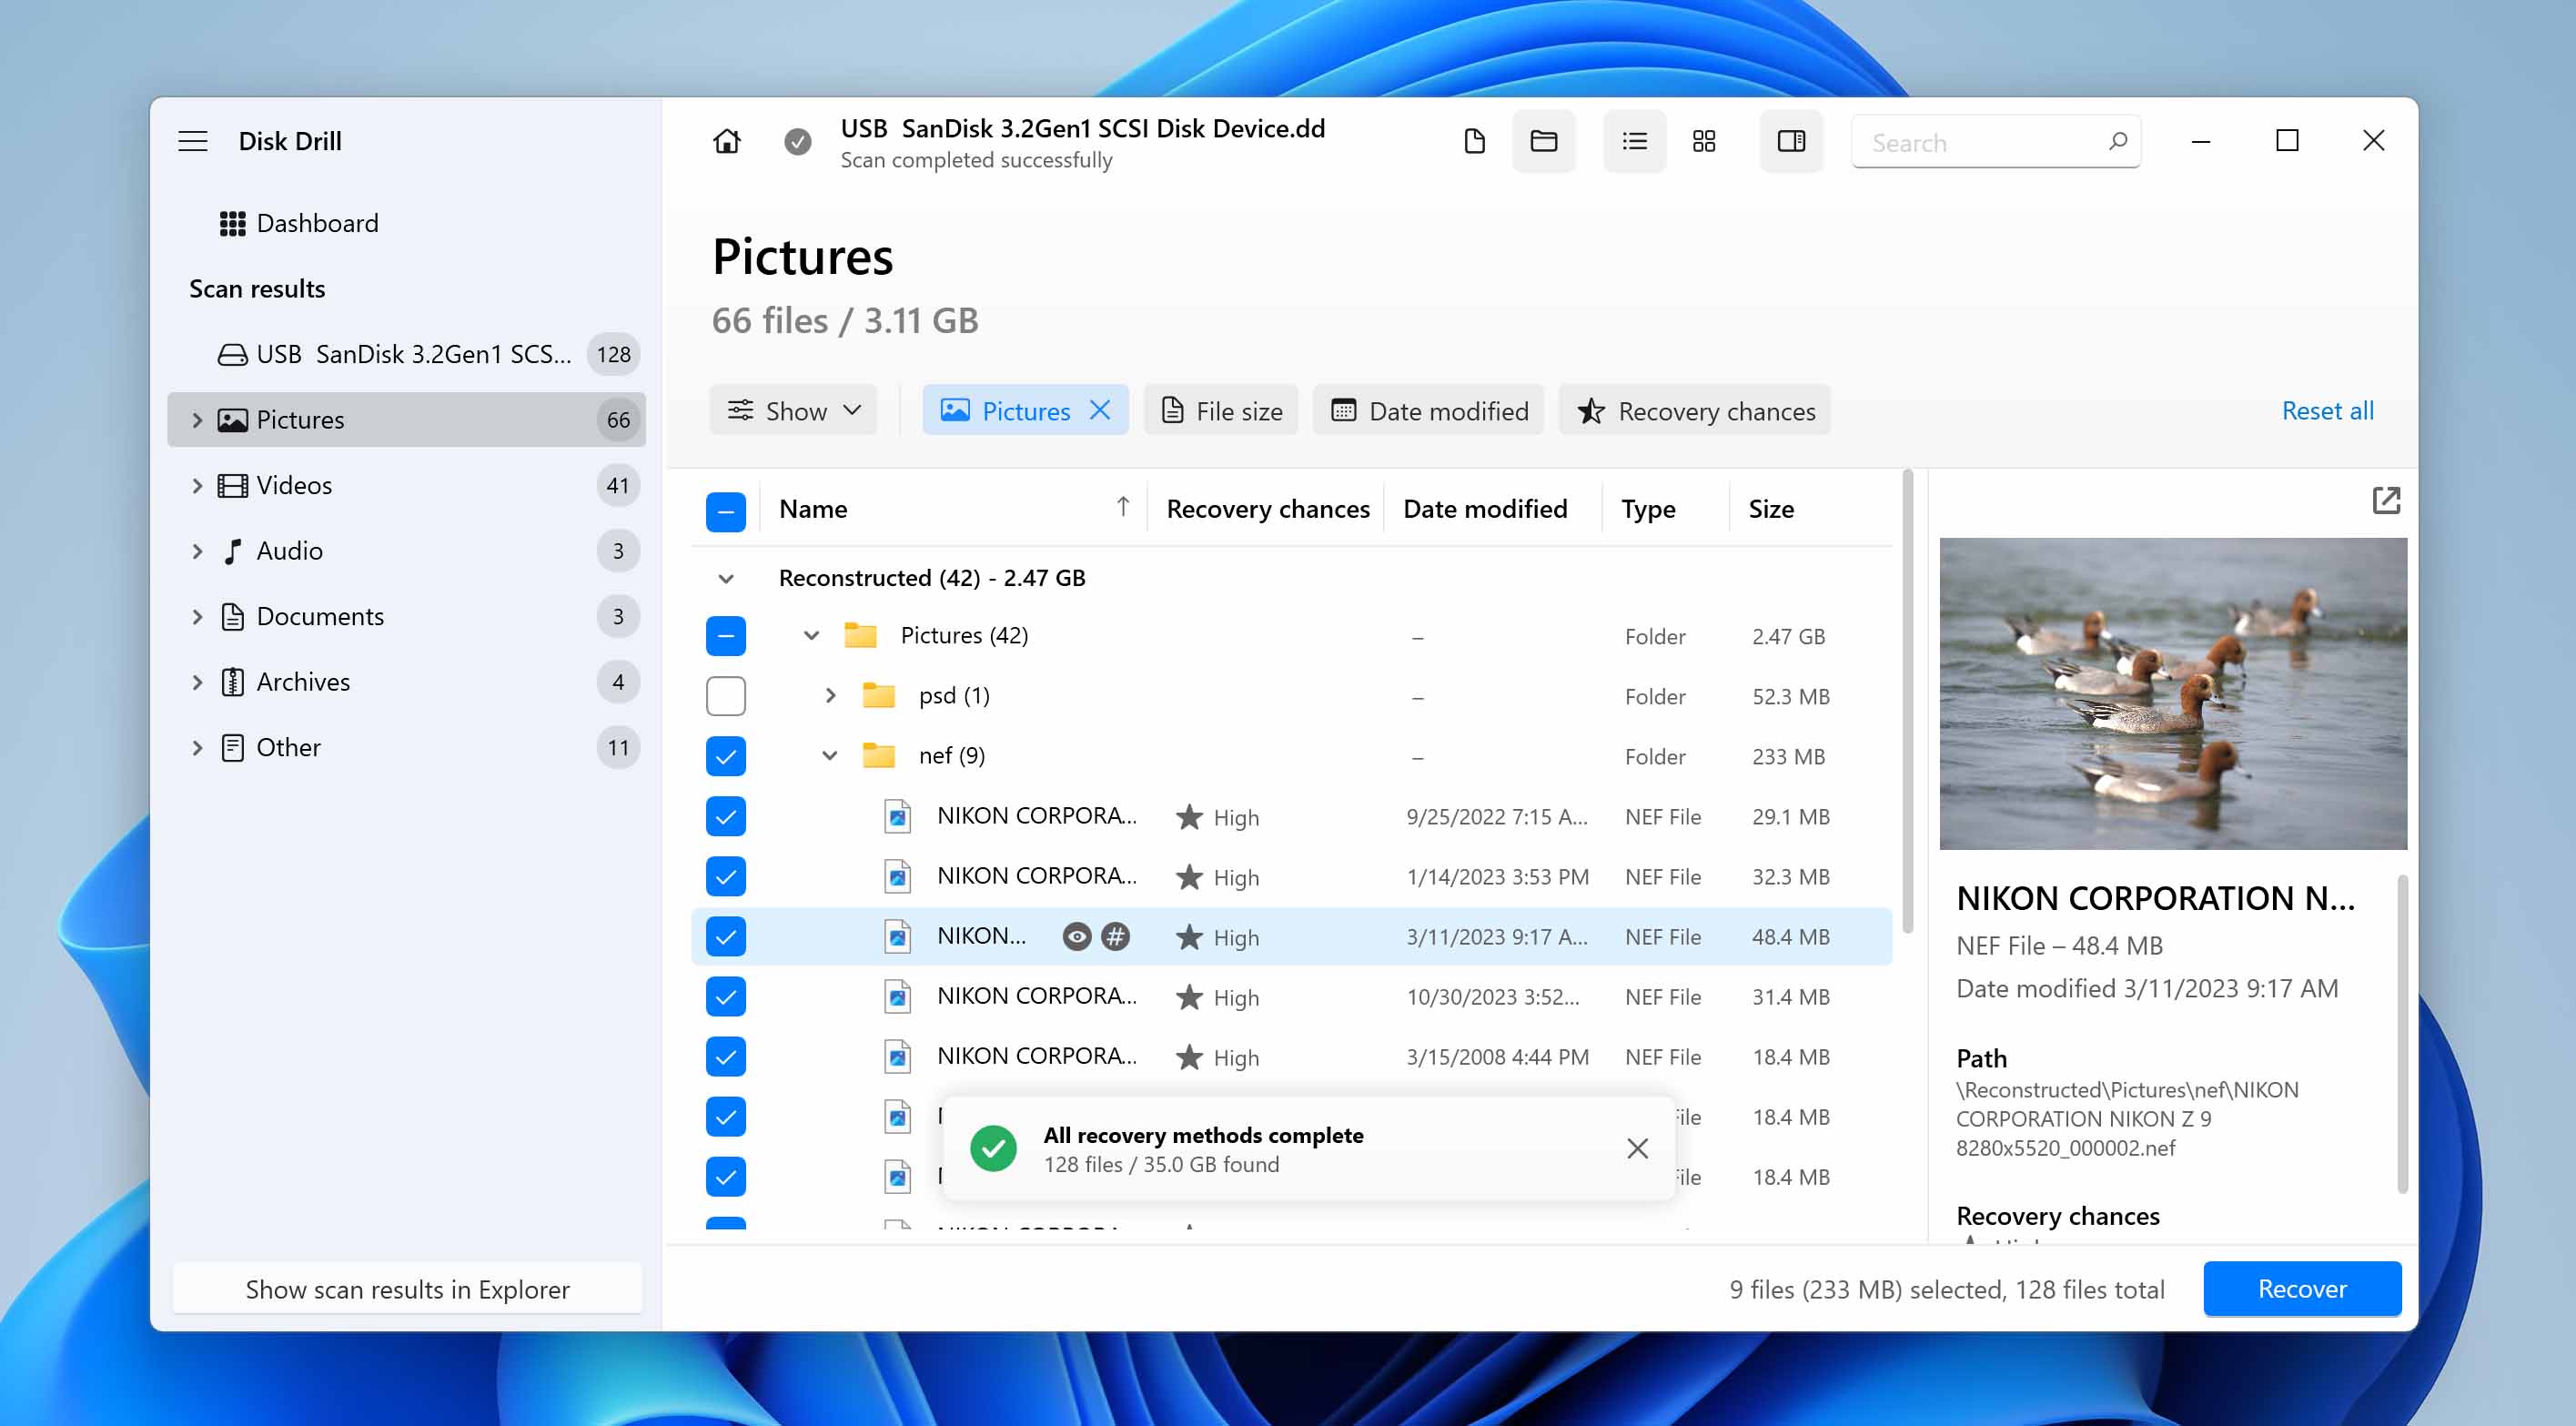Screen dimensions: 2576x1426
Task: Click the Name column sort arrow
Action: pyautogui.click(x=1123, y=507)
